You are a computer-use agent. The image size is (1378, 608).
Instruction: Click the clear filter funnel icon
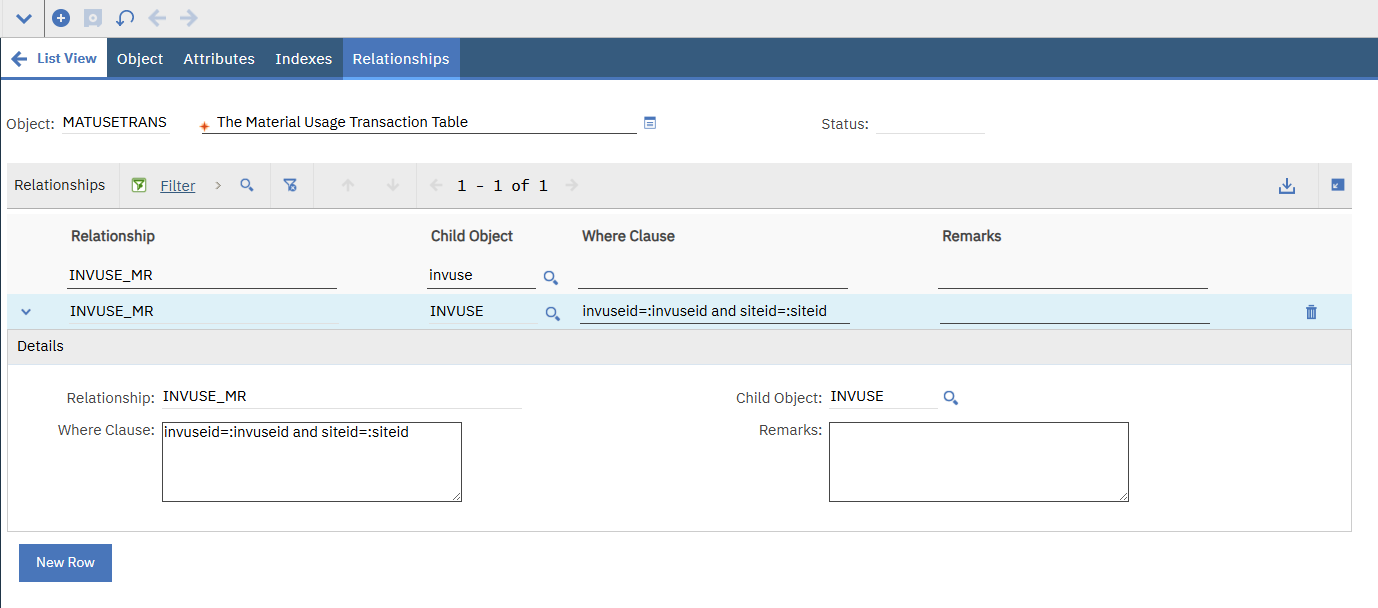point(290,185)
